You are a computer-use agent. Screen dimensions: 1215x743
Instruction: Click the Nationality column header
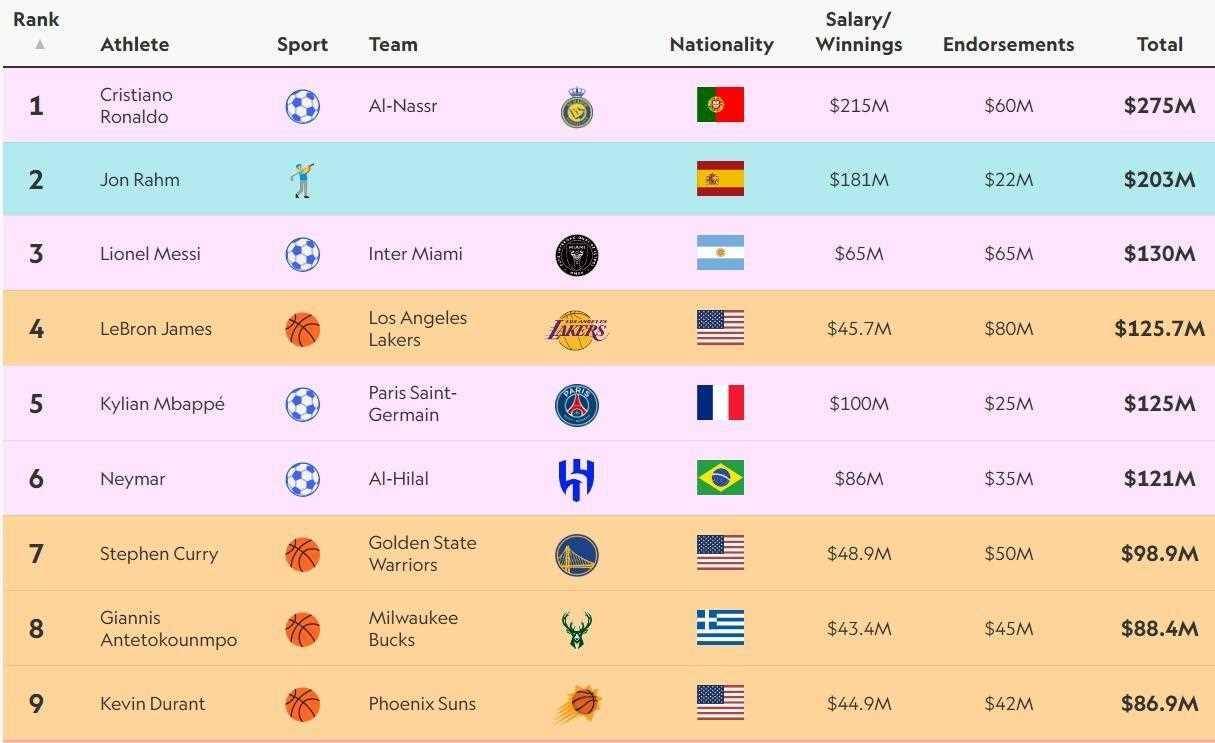point(721,44)
